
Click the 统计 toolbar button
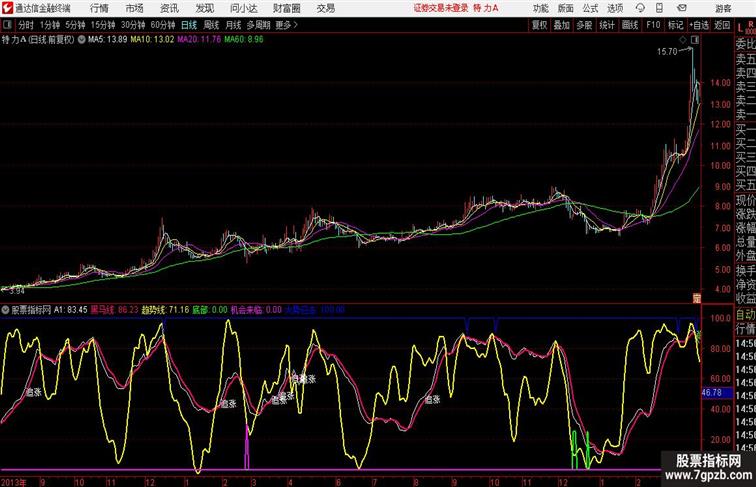pyautogui.click(x=607, y=25)
